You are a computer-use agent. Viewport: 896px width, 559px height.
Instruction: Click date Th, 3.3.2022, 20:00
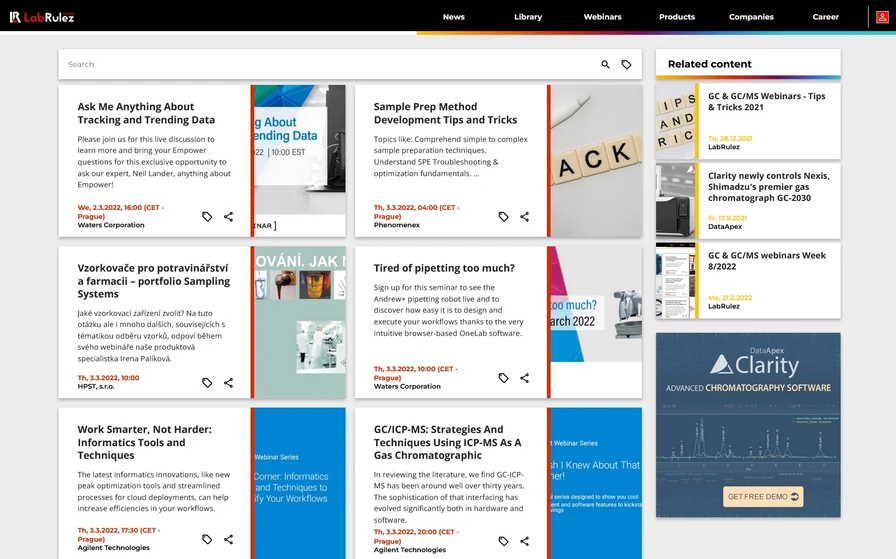point(416,536)
